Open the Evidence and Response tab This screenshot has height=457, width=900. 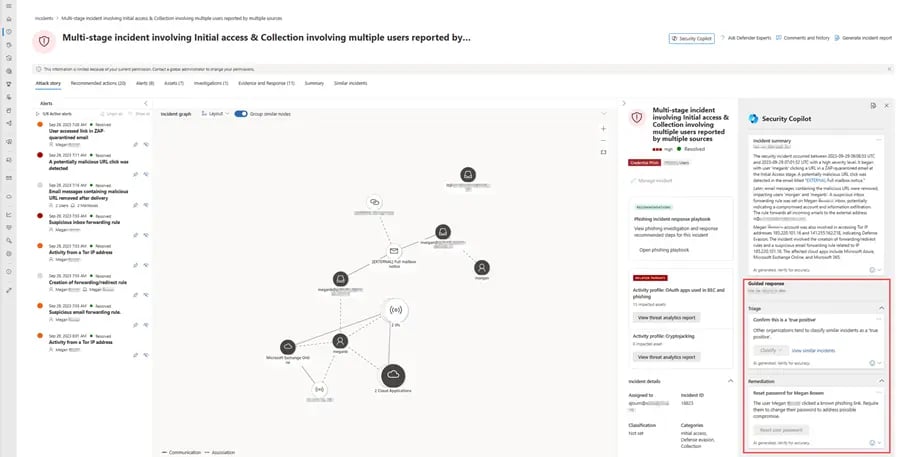[266, 83]
